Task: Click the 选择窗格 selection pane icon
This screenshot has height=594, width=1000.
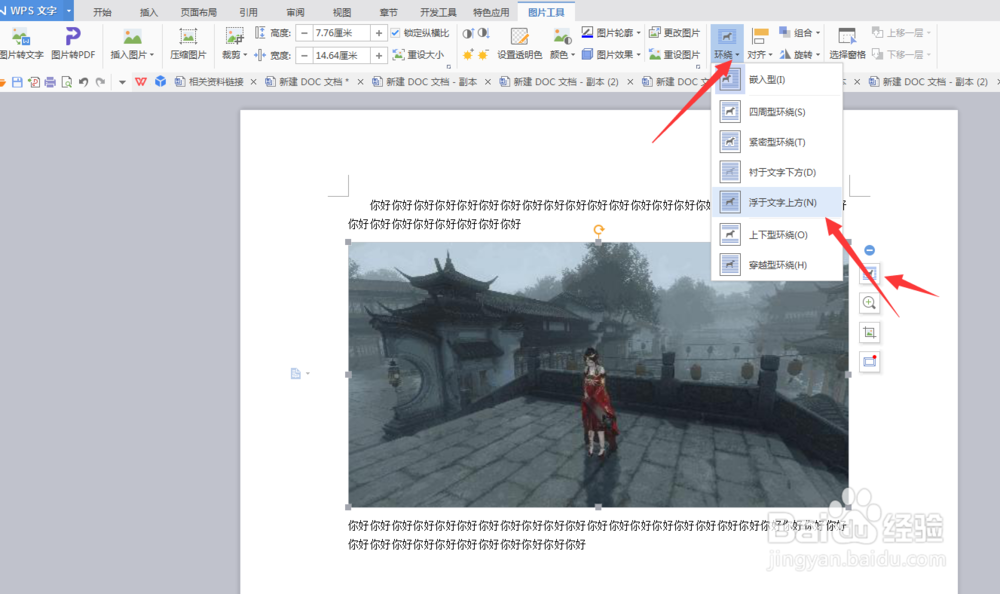Action: [x=847, y=36]
